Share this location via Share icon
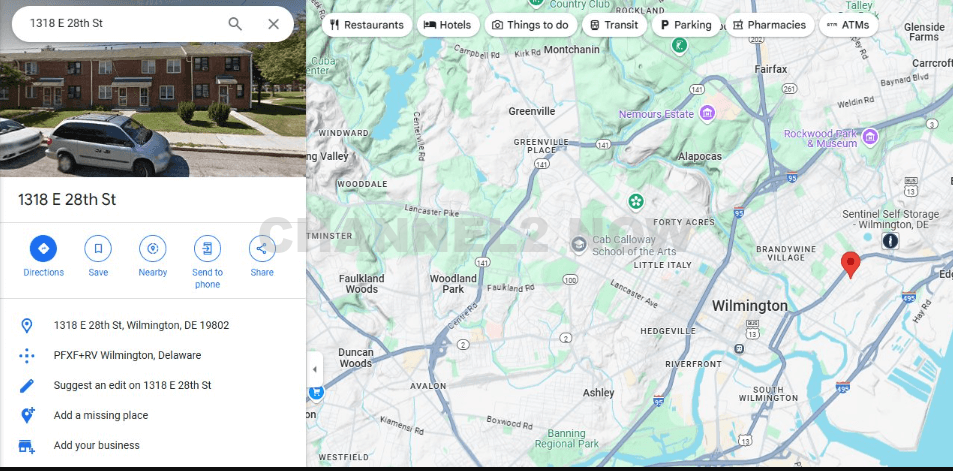953x471 pixels. [x=262, y=248]
